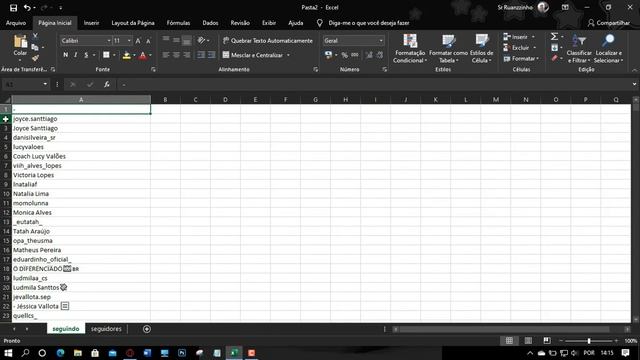Align text left
Viewport: 640px width, 360px height.
click(x=166, y=55)
